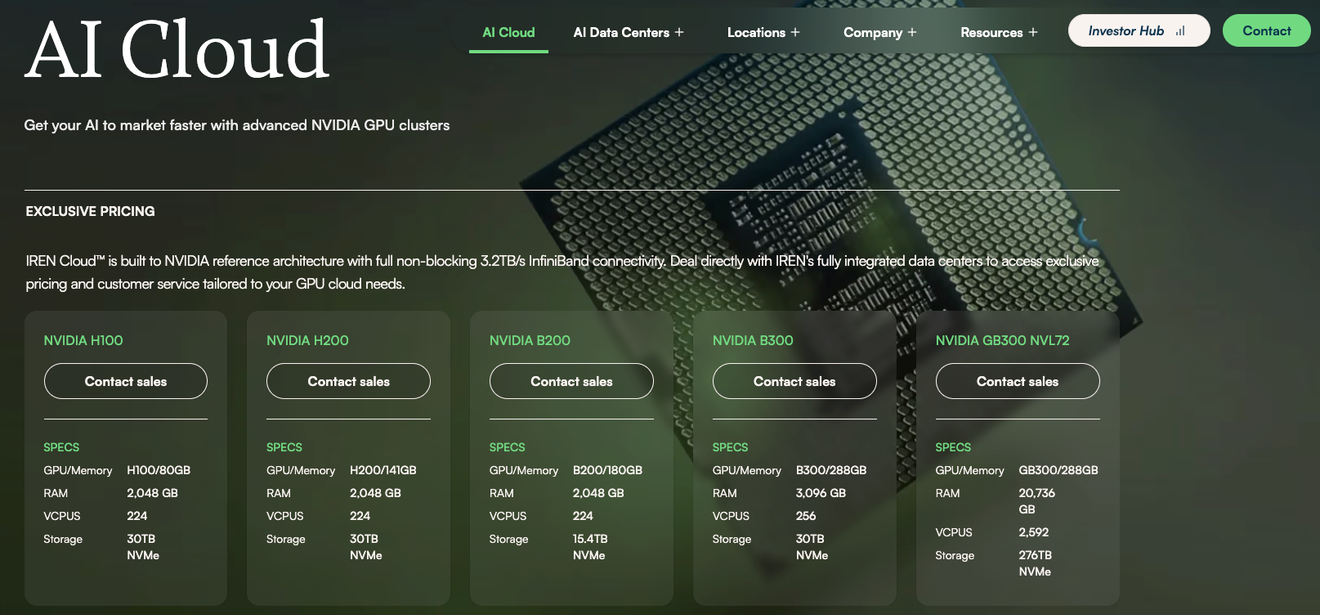Image resolution: width=1320 pixels, height=615 pixels.
Task: Select the NVIDIA GB300 NVL72 heading
Action: pos(1002,340)
